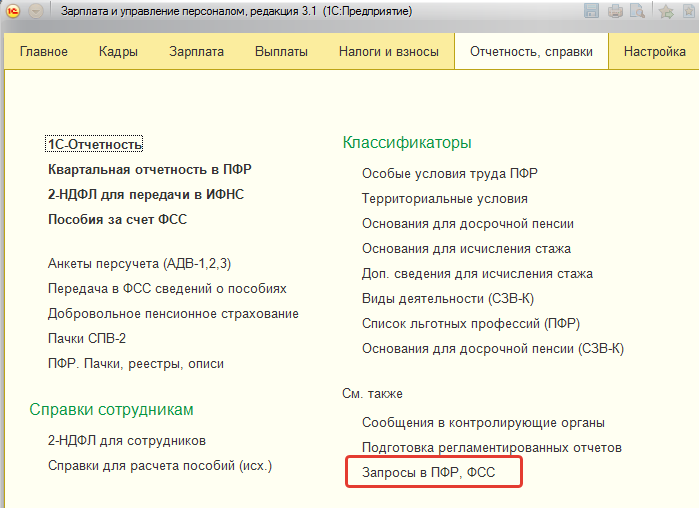Open Территориальные условия classifier
The image size is (699, 508).
444,198
